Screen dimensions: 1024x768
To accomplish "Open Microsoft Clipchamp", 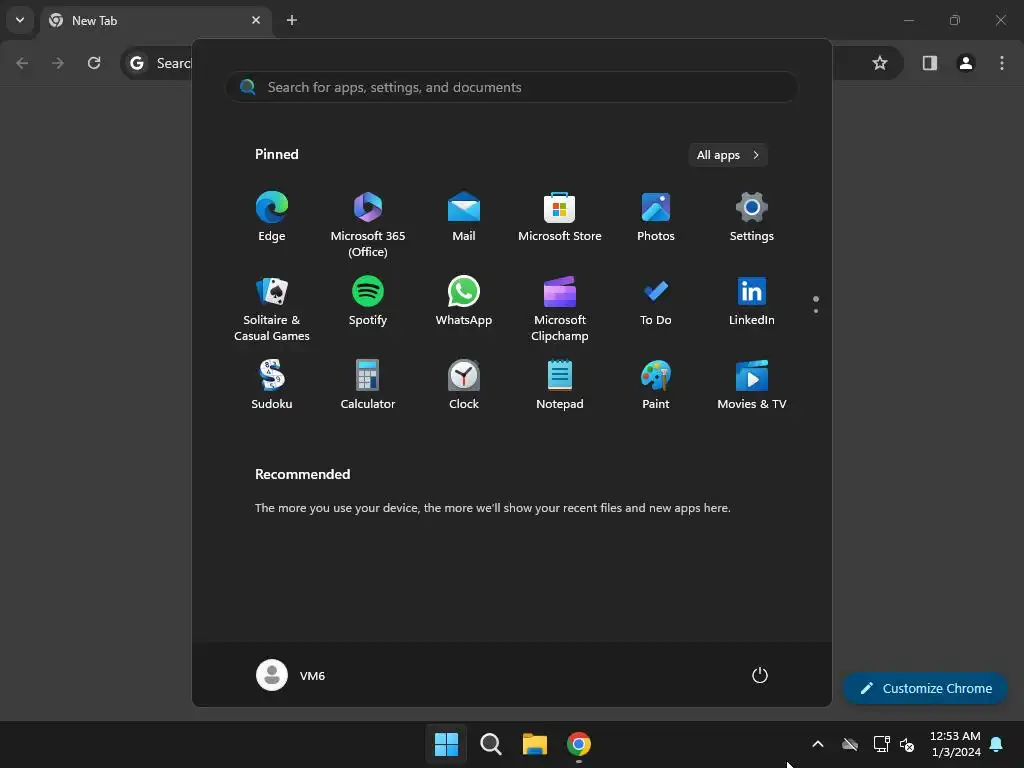I will coord(560,309).
